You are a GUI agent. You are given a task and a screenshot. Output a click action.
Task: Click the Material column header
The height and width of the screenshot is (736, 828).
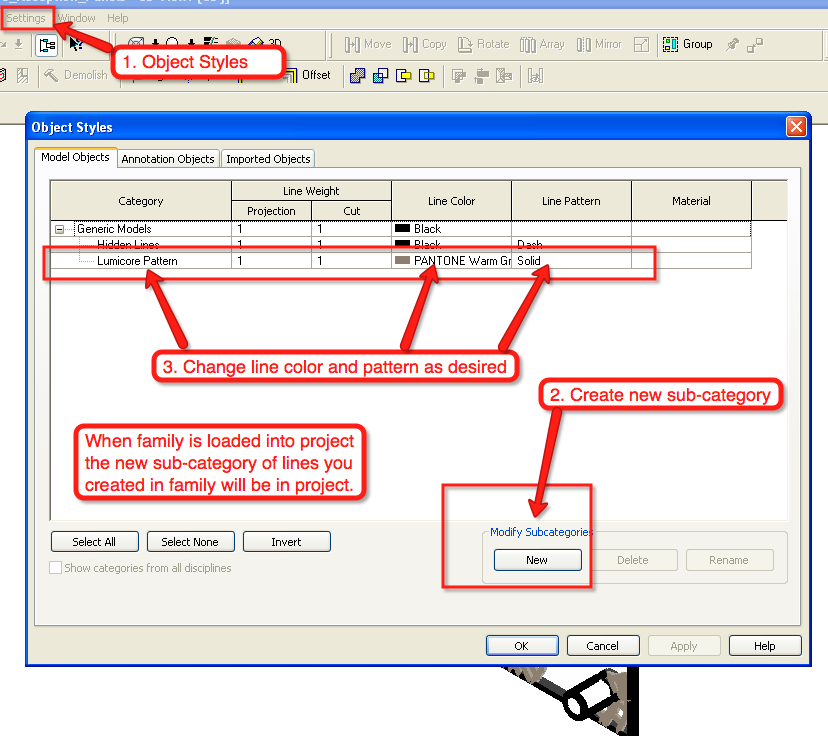[x=691, y=201]
